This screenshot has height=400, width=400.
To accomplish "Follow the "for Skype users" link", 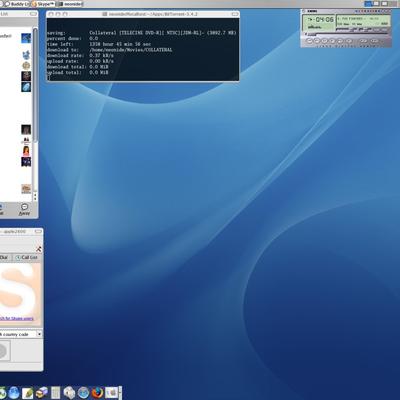I will (x=19, y=319).
